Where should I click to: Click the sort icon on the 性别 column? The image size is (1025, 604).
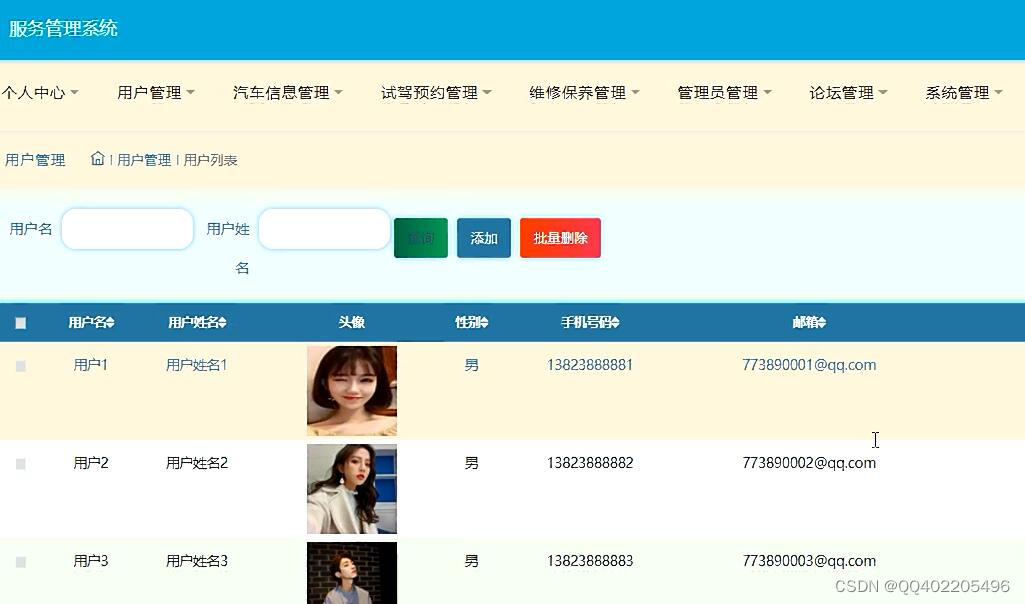pyautogui.click(x=487, y=322)
